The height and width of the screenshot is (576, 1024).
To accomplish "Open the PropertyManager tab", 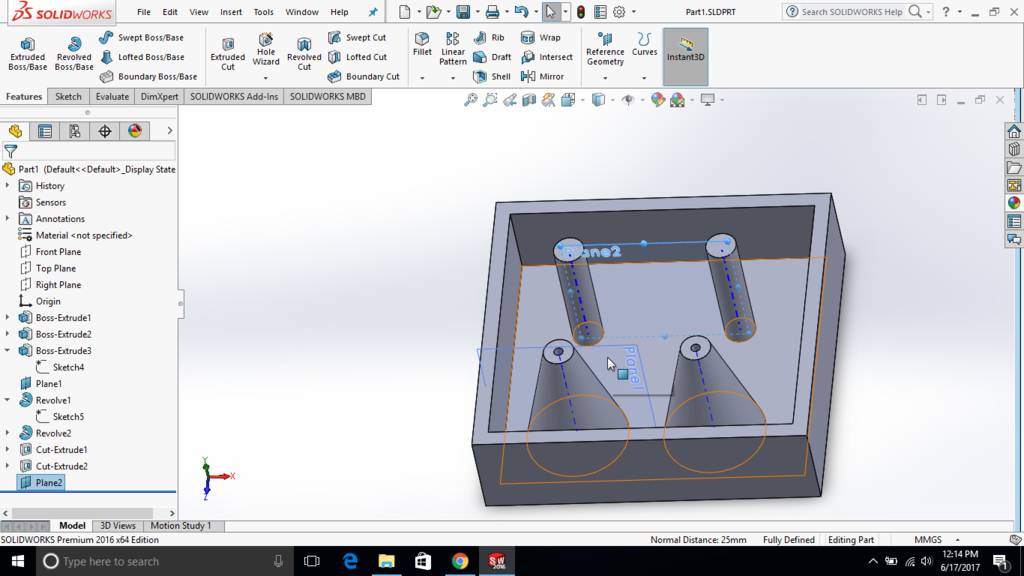I will (45, 131).
